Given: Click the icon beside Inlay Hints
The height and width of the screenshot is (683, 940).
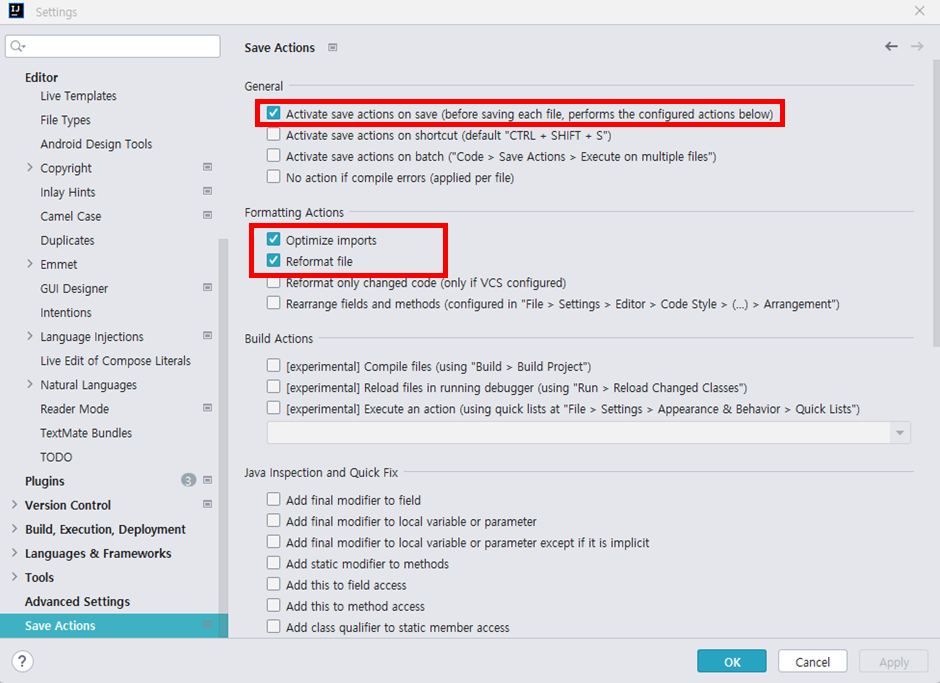Looking at the screenshot, I should pos(208,191).
